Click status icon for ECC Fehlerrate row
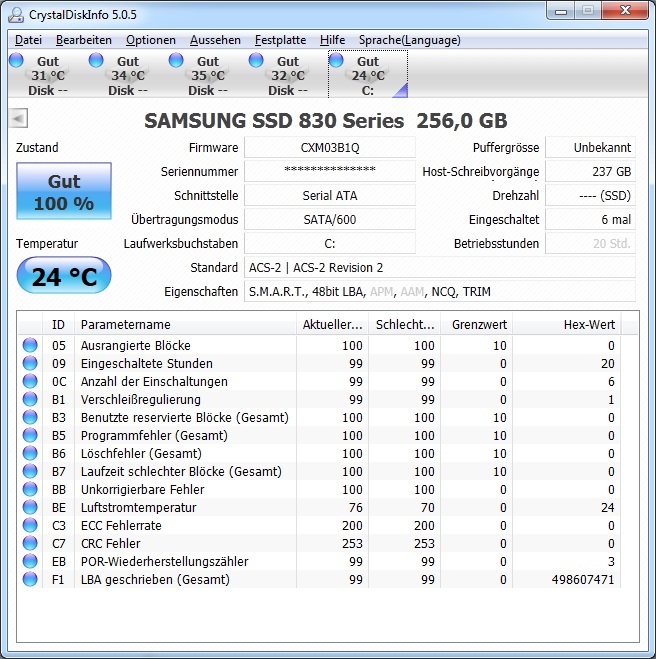Image resolution: width=656 pixels, height=659 pixels. (30, 525)
